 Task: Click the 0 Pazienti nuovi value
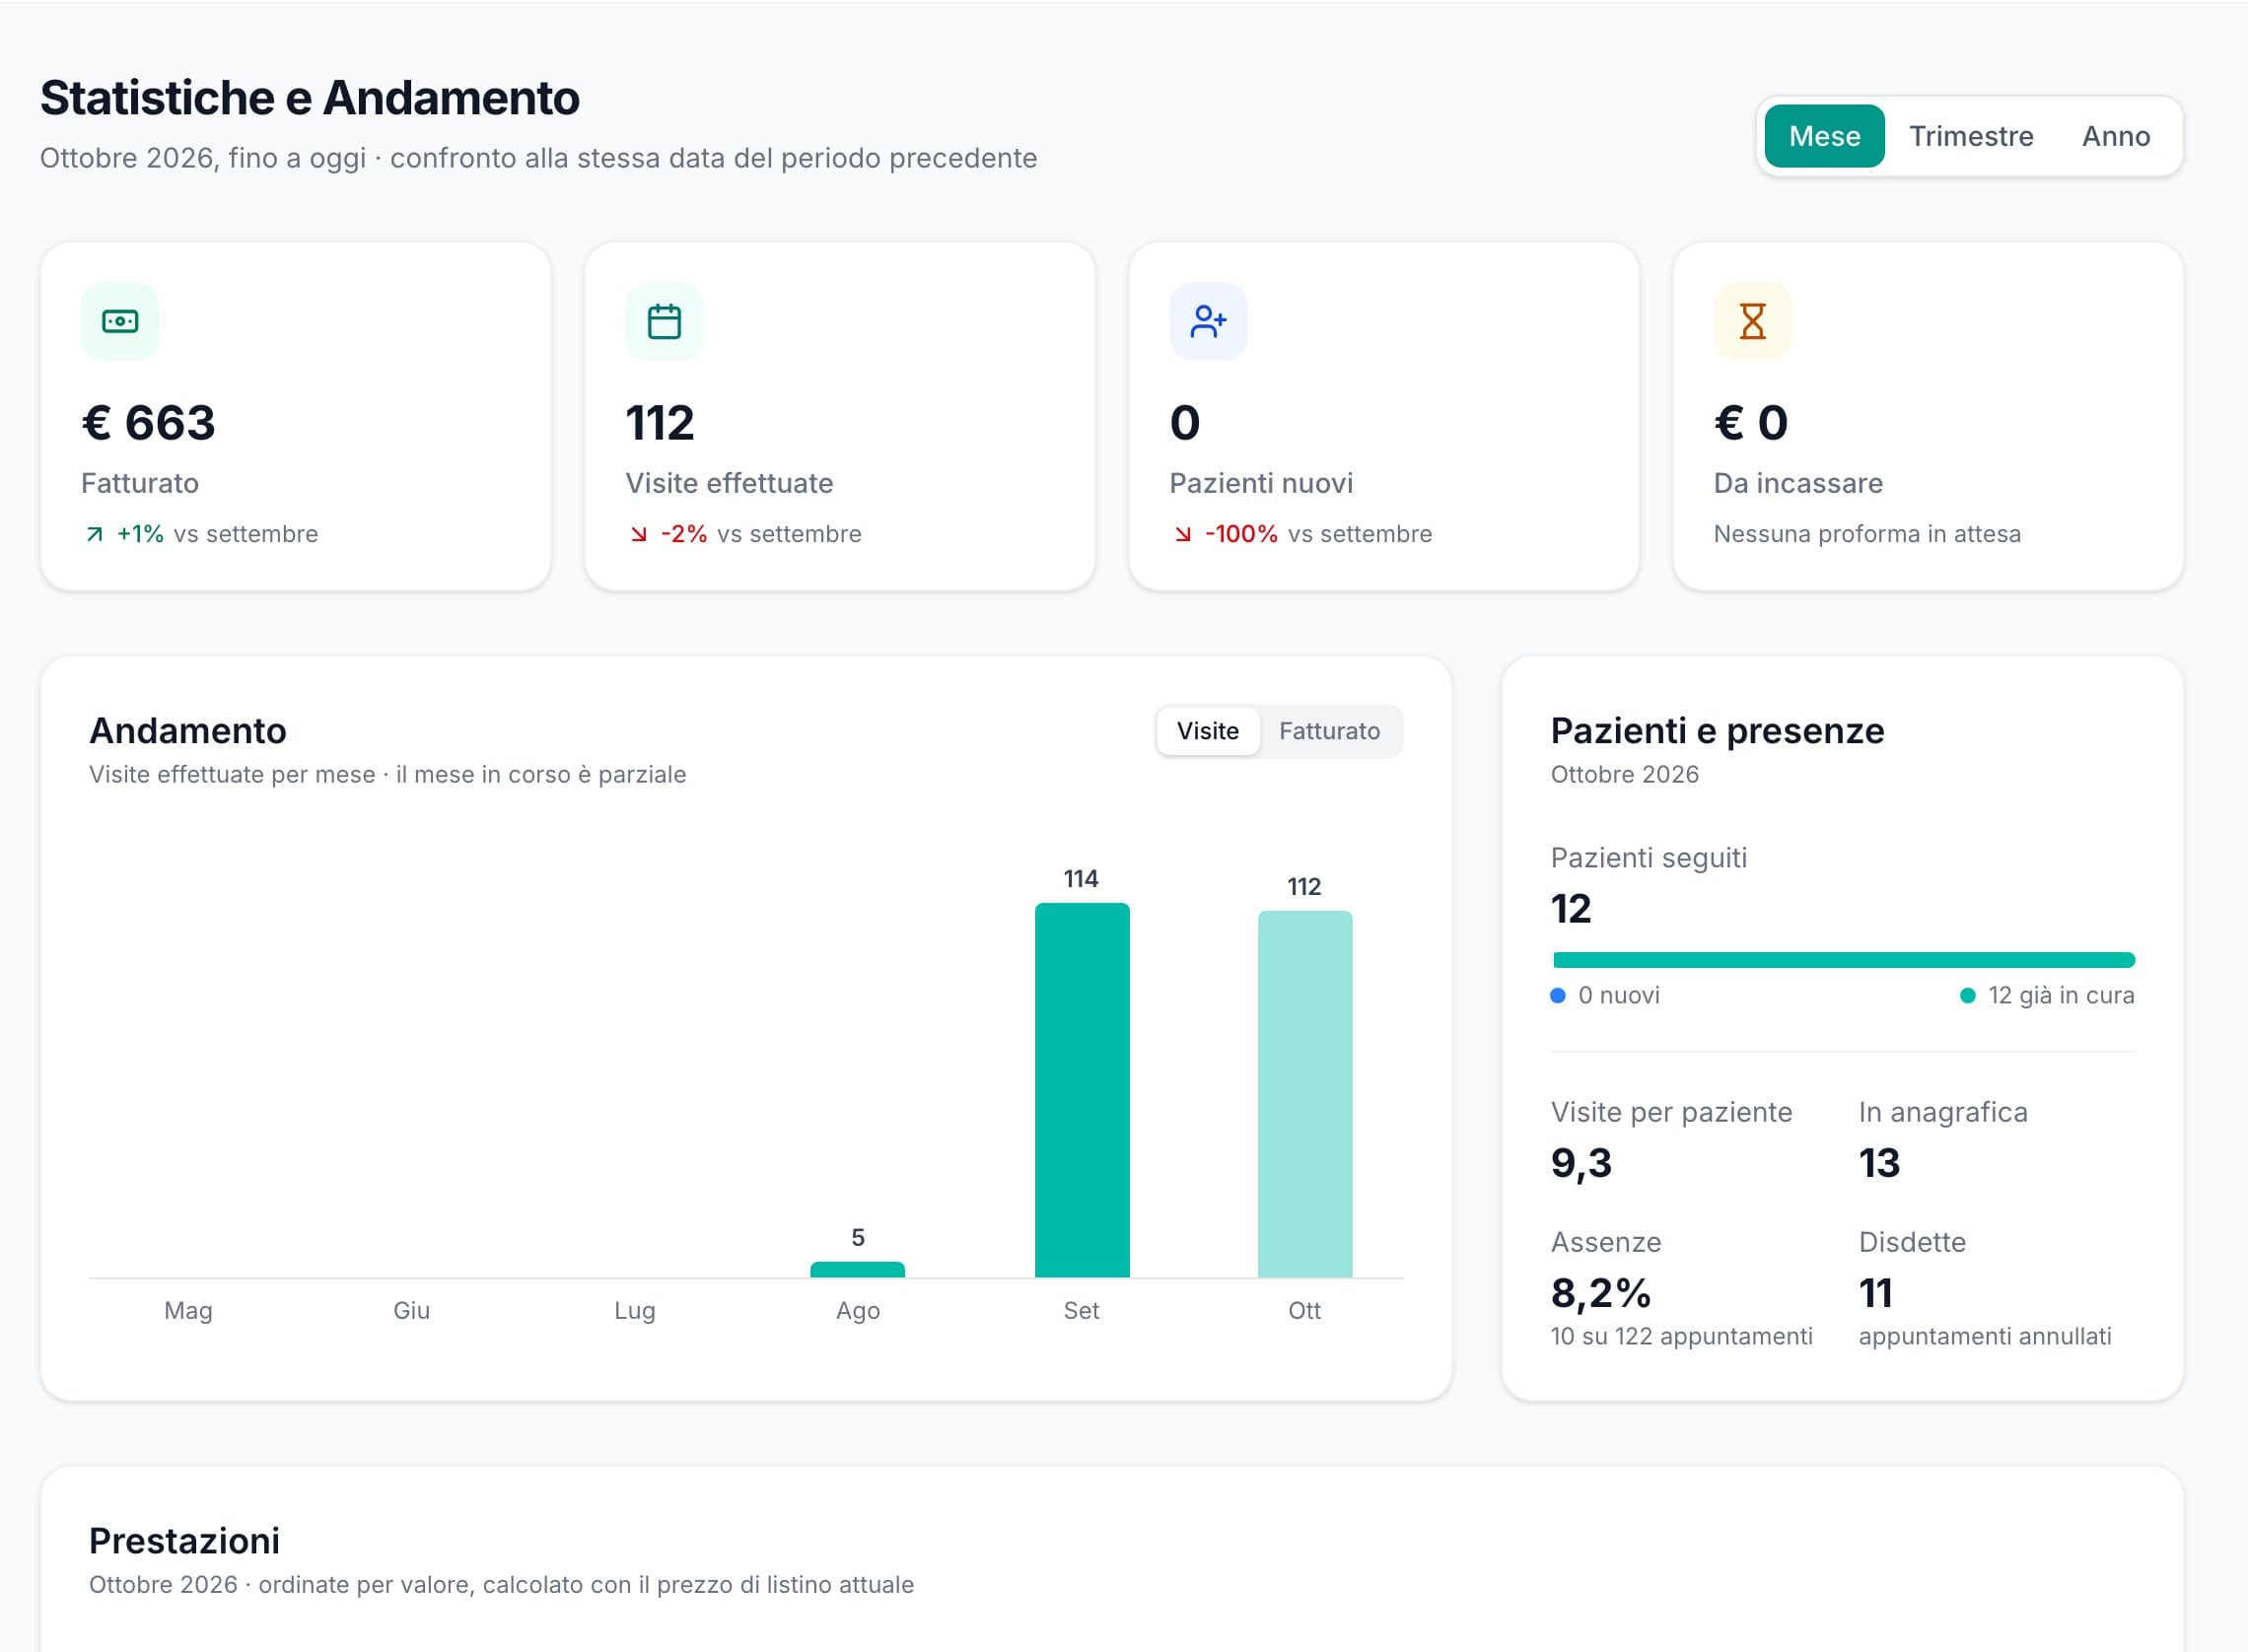[x=1185, y=422]
